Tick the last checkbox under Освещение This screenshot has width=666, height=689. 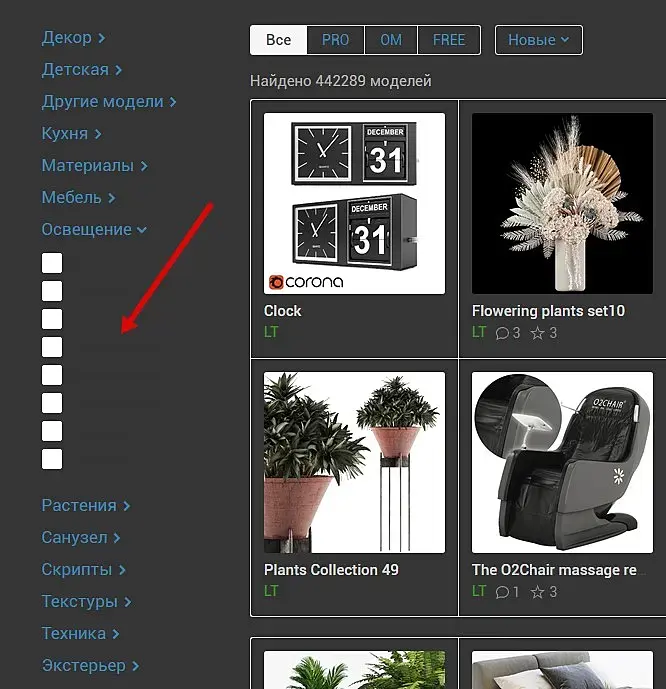(52, 459)
